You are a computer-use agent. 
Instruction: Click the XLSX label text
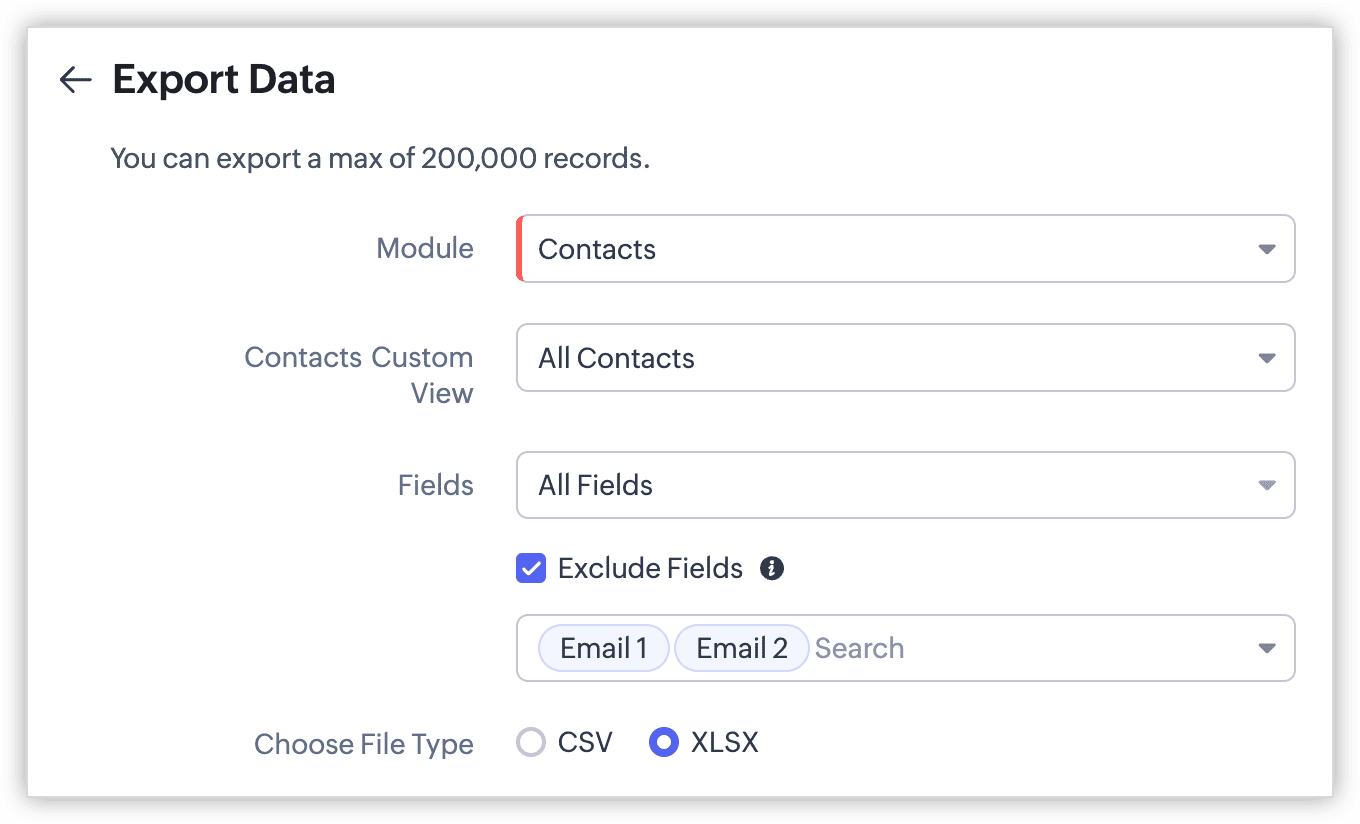[724, 743]
